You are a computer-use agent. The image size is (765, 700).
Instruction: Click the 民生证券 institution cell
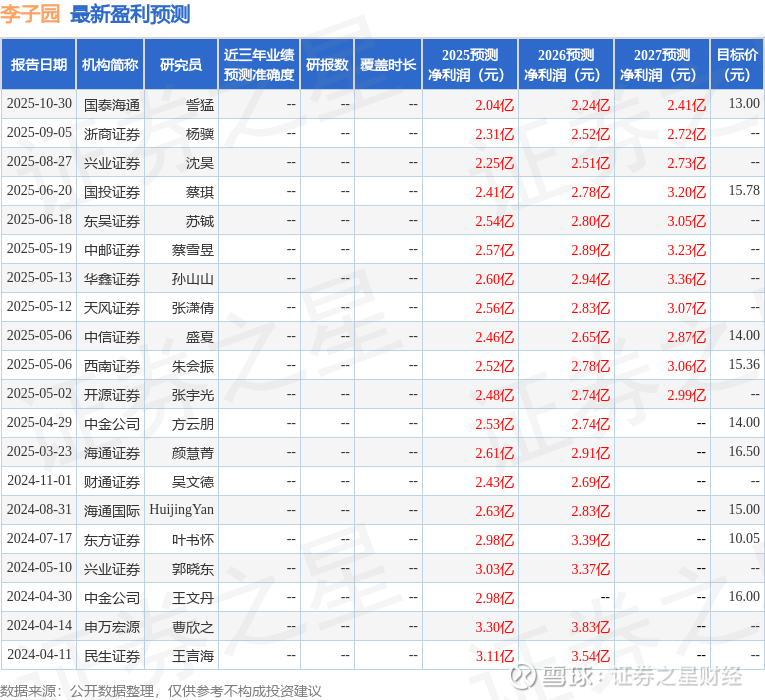point(112,656)
